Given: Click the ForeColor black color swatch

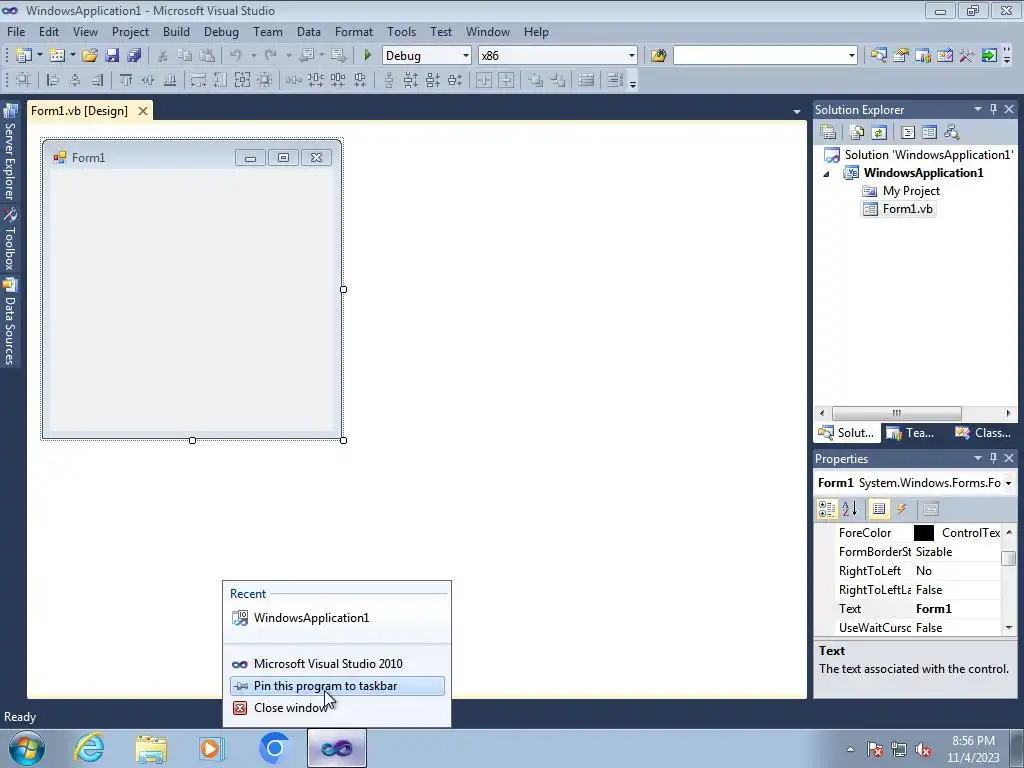Looking at the screenshot, I should tap(923, 533).
